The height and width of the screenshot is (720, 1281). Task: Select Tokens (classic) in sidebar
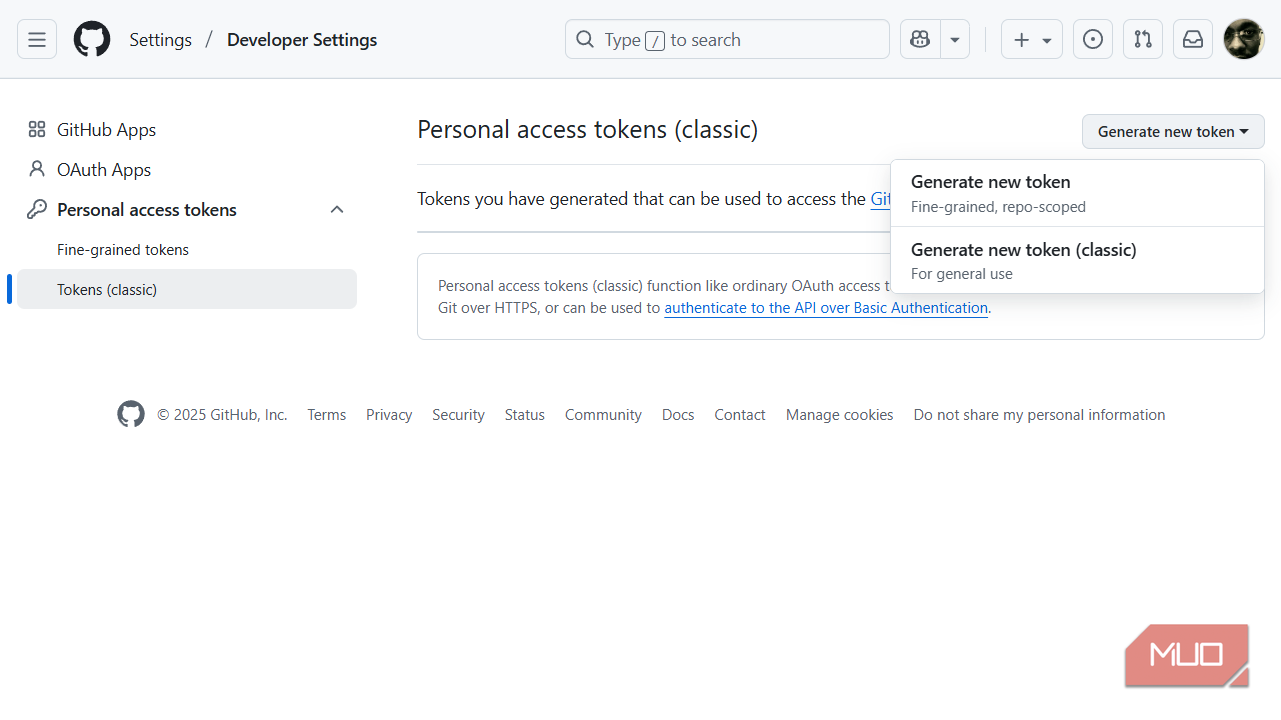tap(187, 290)
